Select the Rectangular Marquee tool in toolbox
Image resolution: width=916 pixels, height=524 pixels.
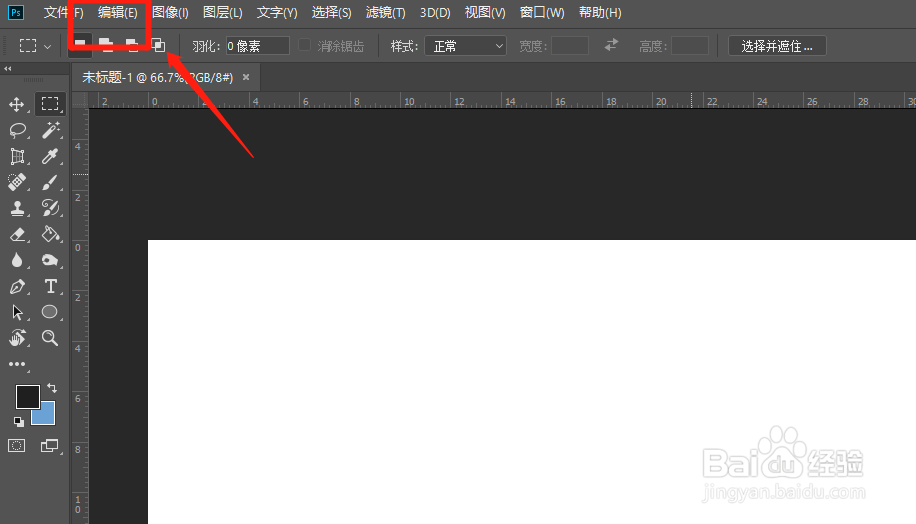(50, 104)
